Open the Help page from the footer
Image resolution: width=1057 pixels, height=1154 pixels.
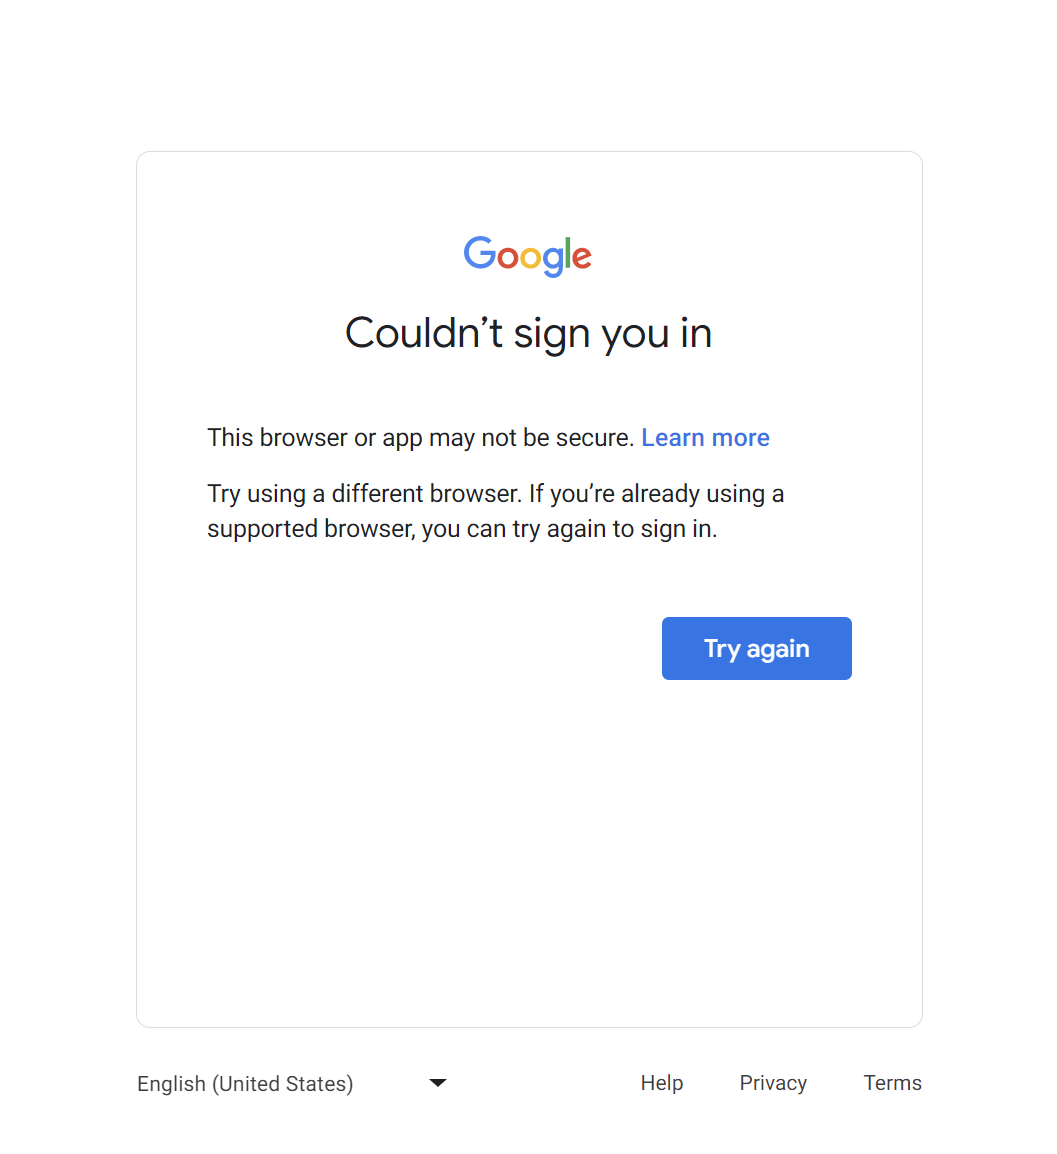[661, 1082]
